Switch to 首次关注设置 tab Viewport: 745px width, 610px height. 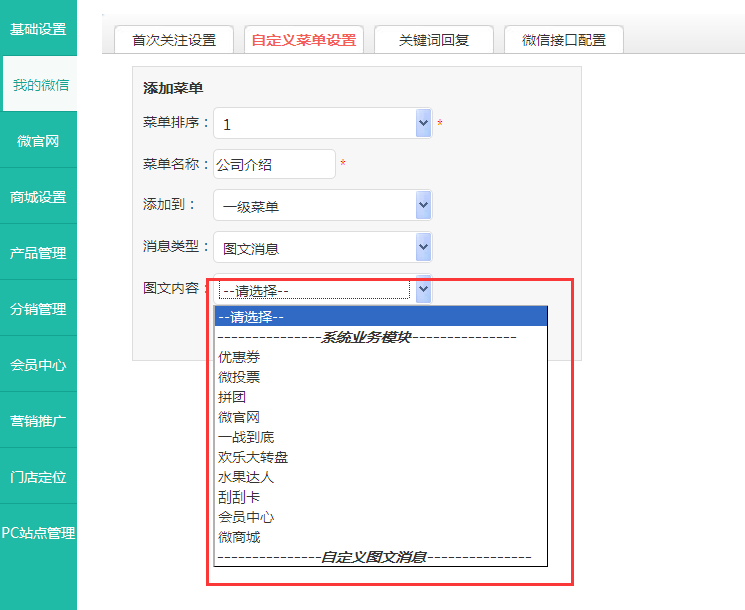point(174,40)
